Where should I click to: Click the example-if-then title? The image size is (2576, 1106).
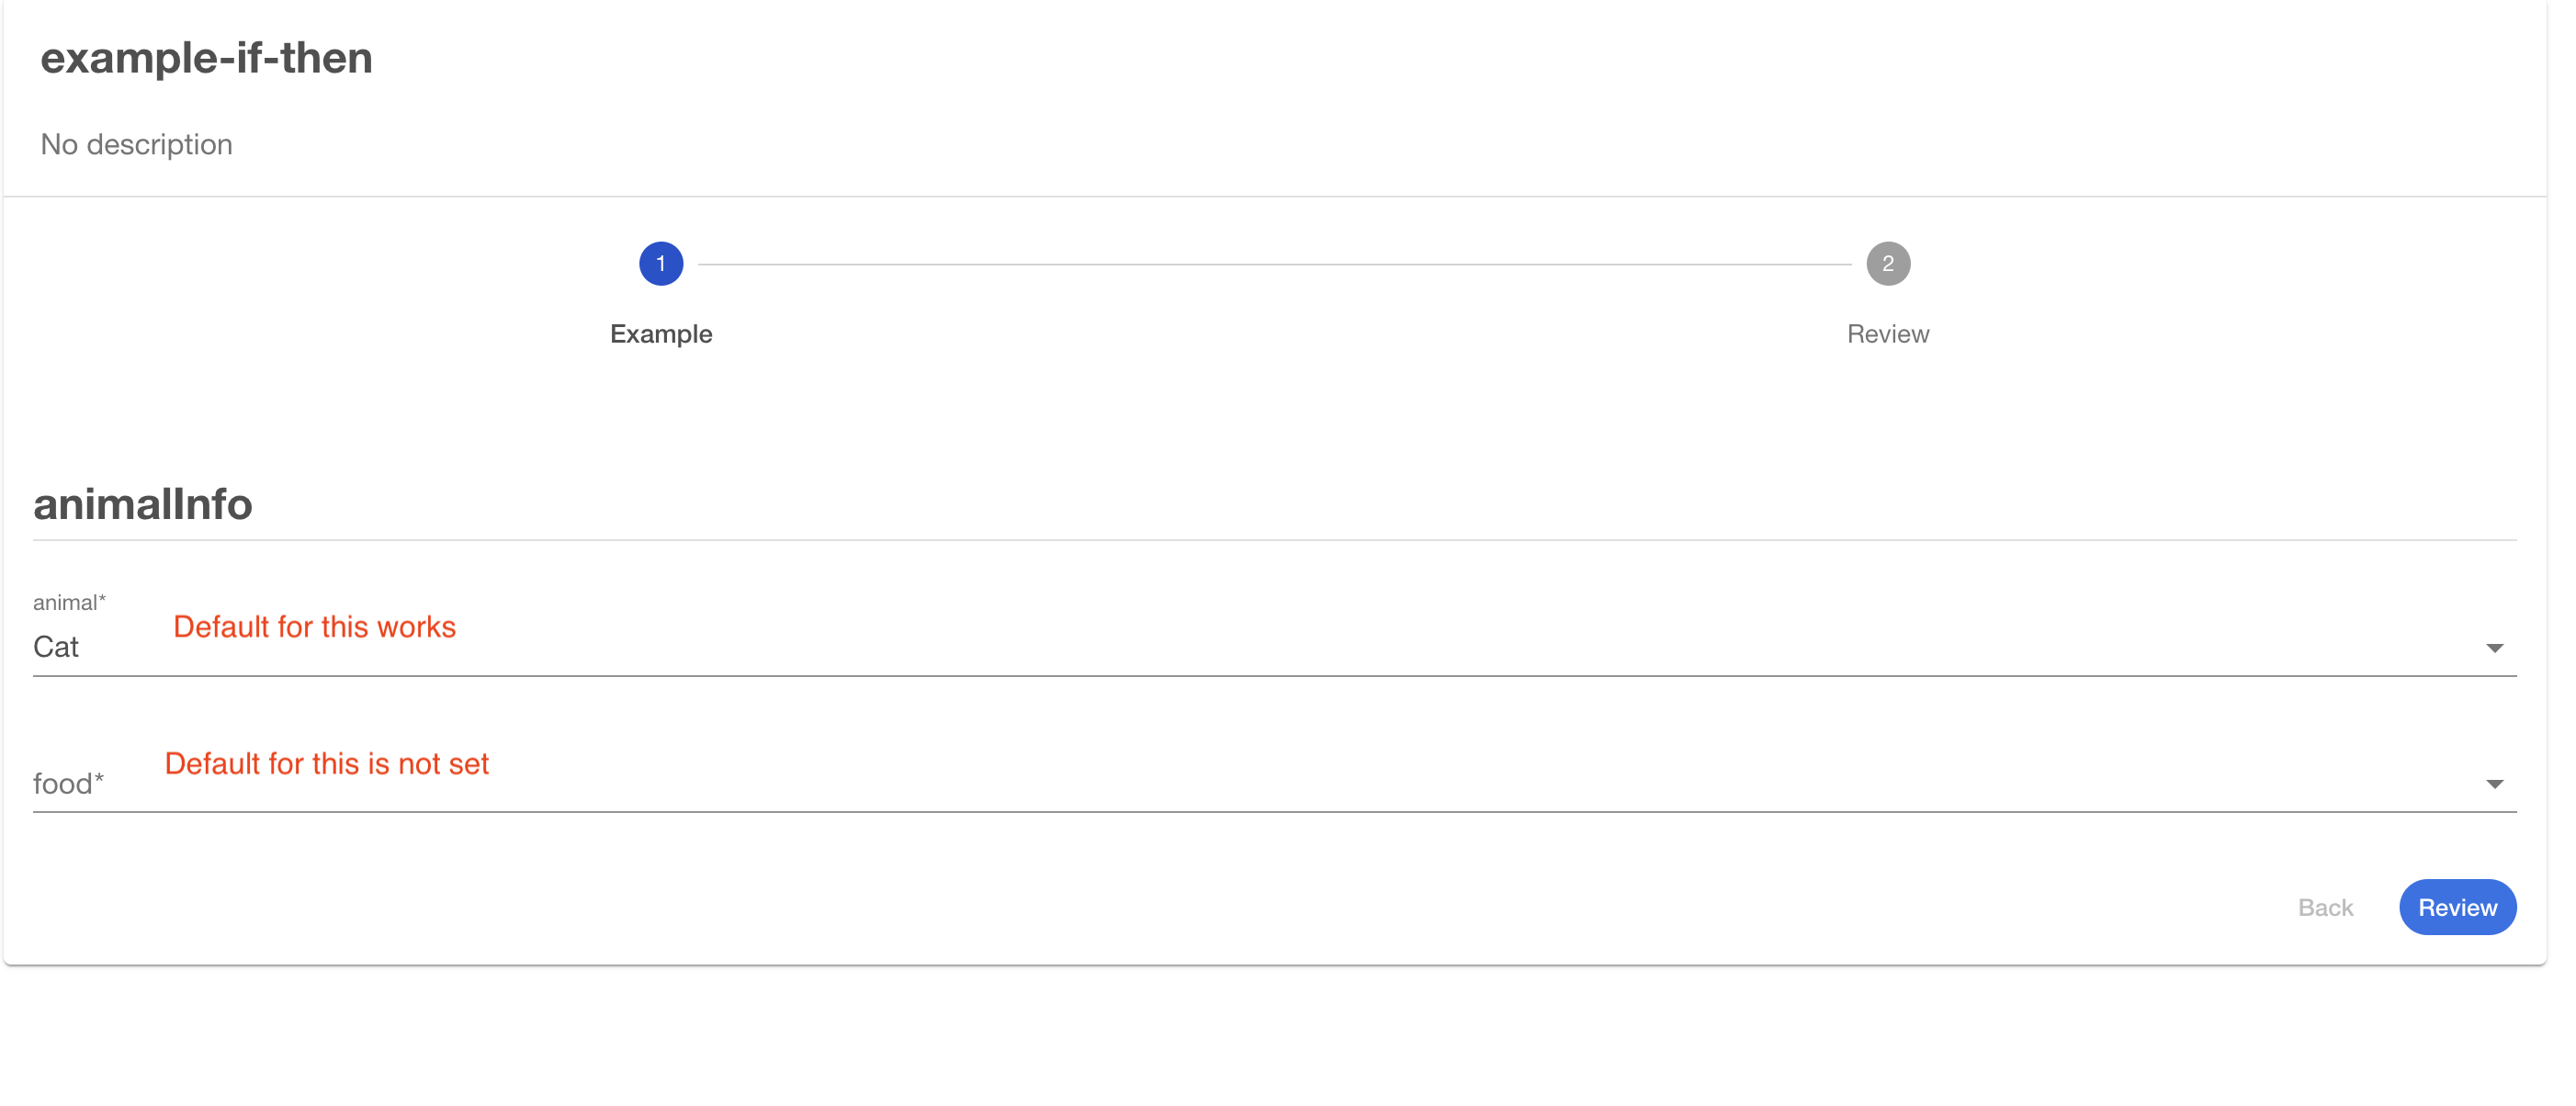[x=207, y=57]
